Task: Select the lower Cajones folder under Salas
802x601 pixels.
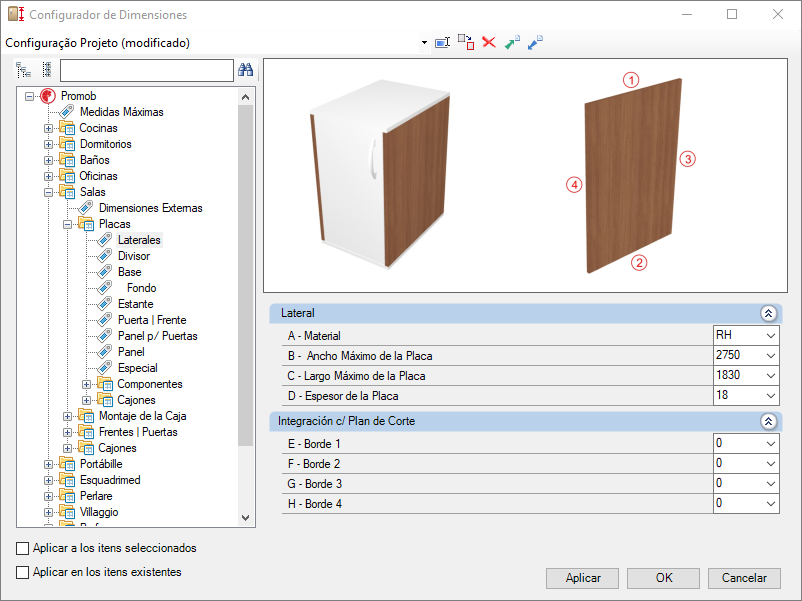Action: pyautogui.click(x=117, y=448)
